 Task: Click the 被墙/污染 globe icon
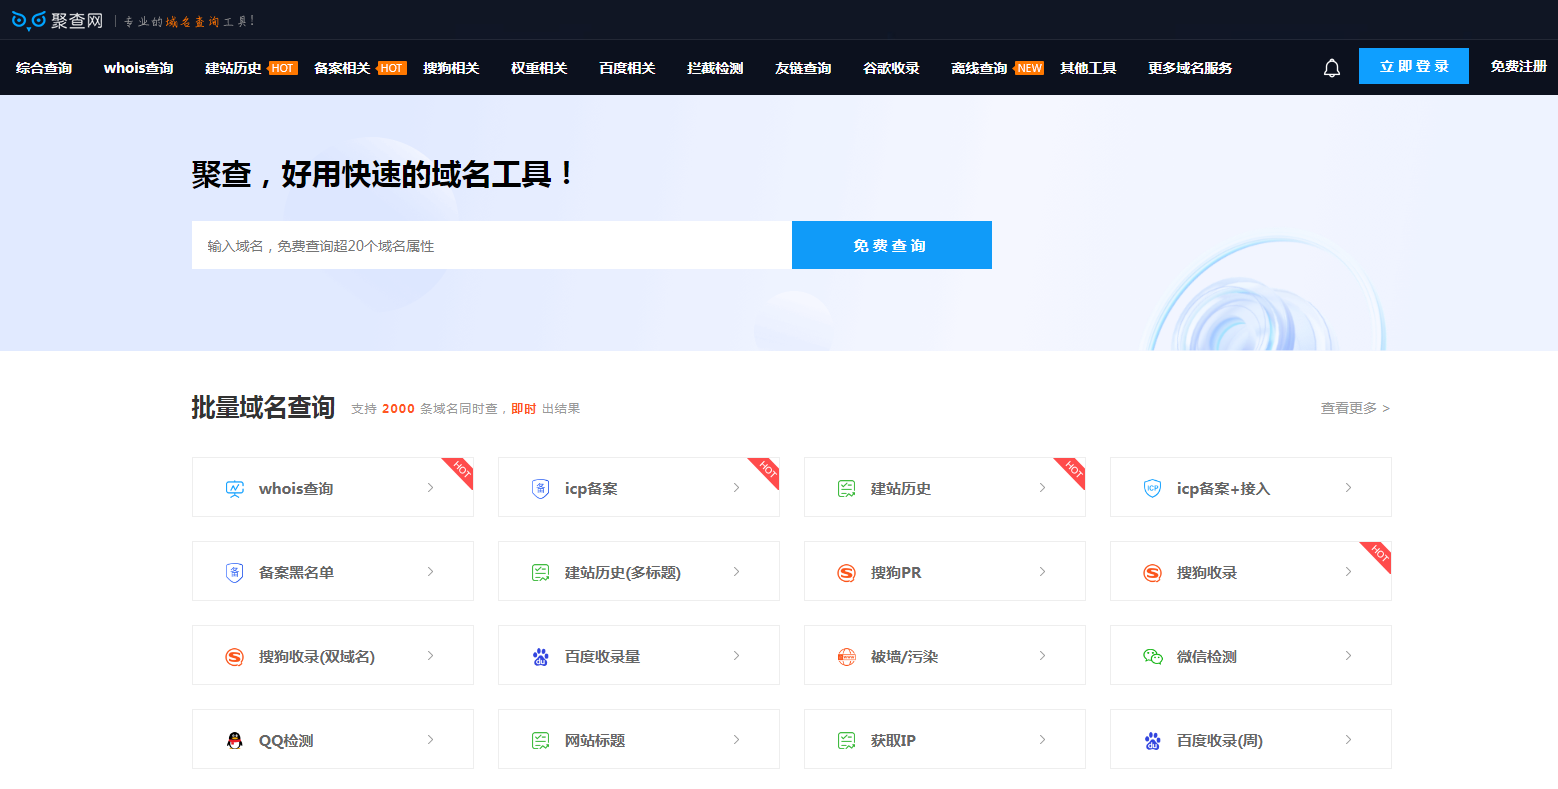click(847, 655)
